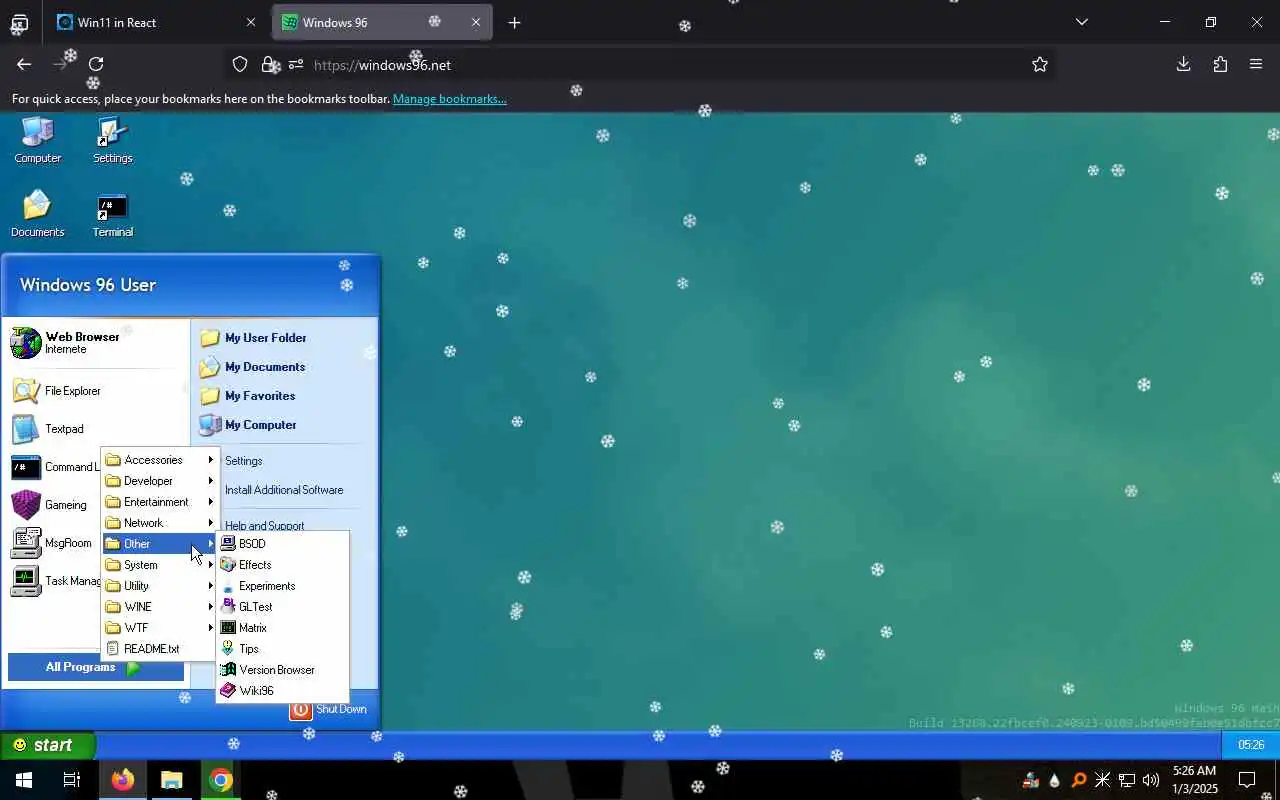Viewport: 1280px width, 800px height.
Task: Open the Computer desktop icon
Action: coord(38,140)
